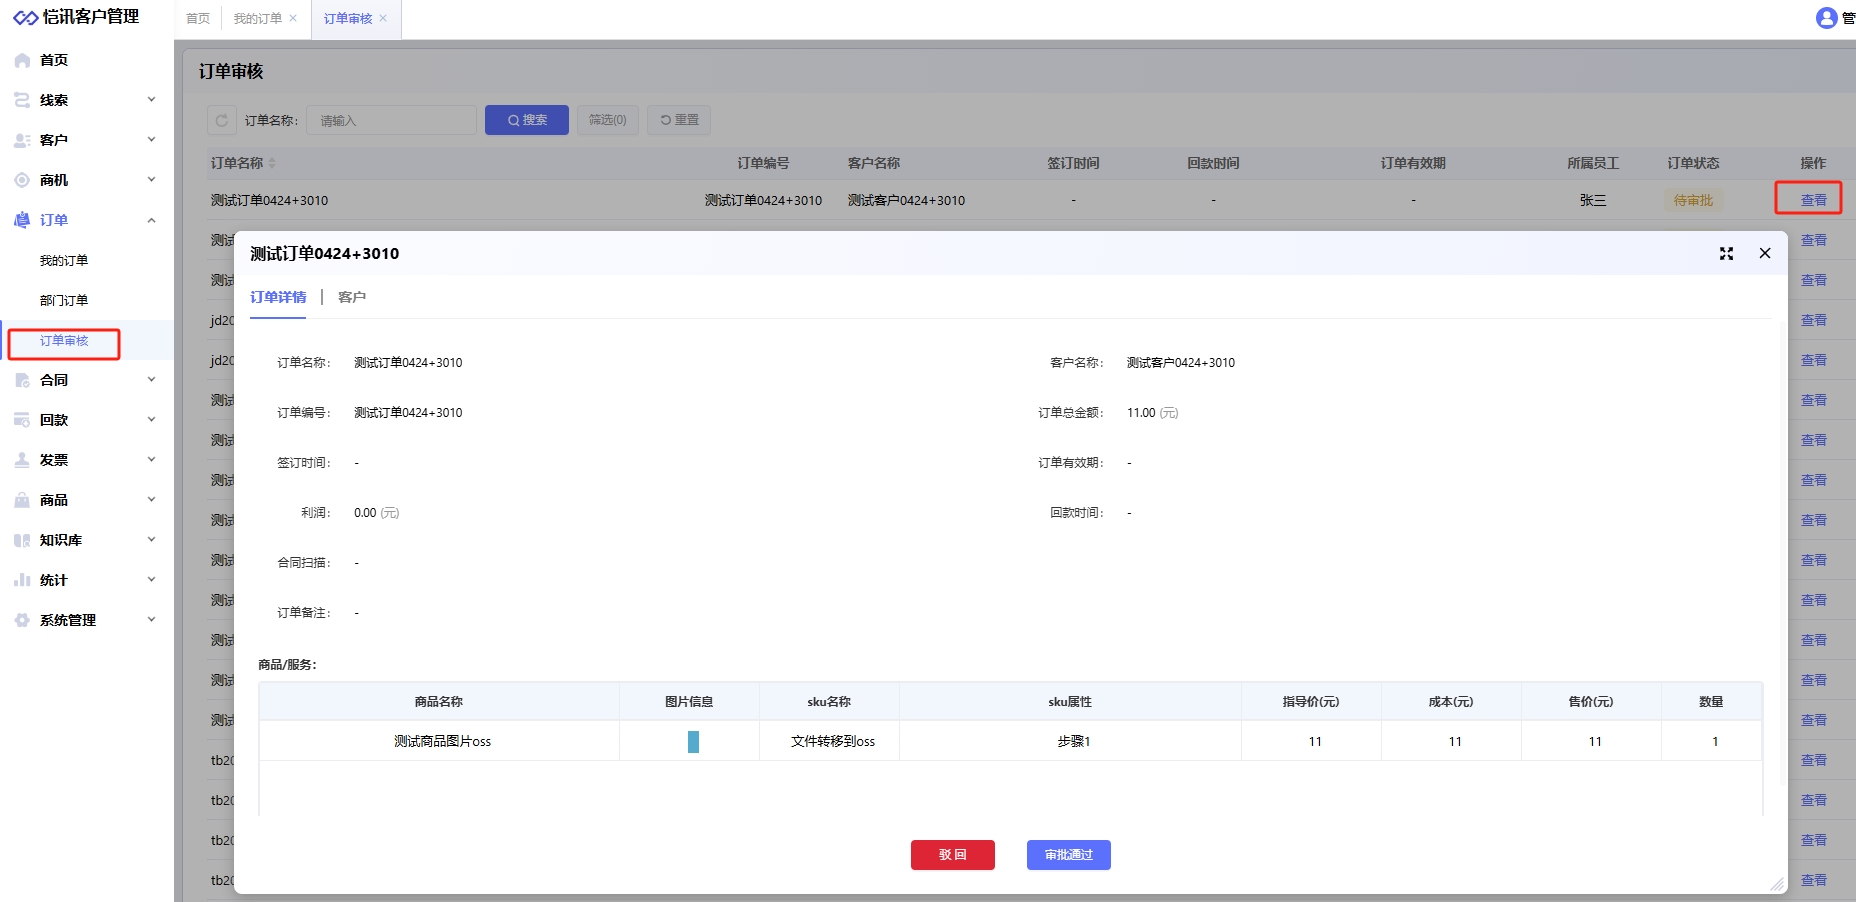Close the 订单审核 tab via its x icon
The height and width of the screenshot is (902, 1856).
pos(383,18)
